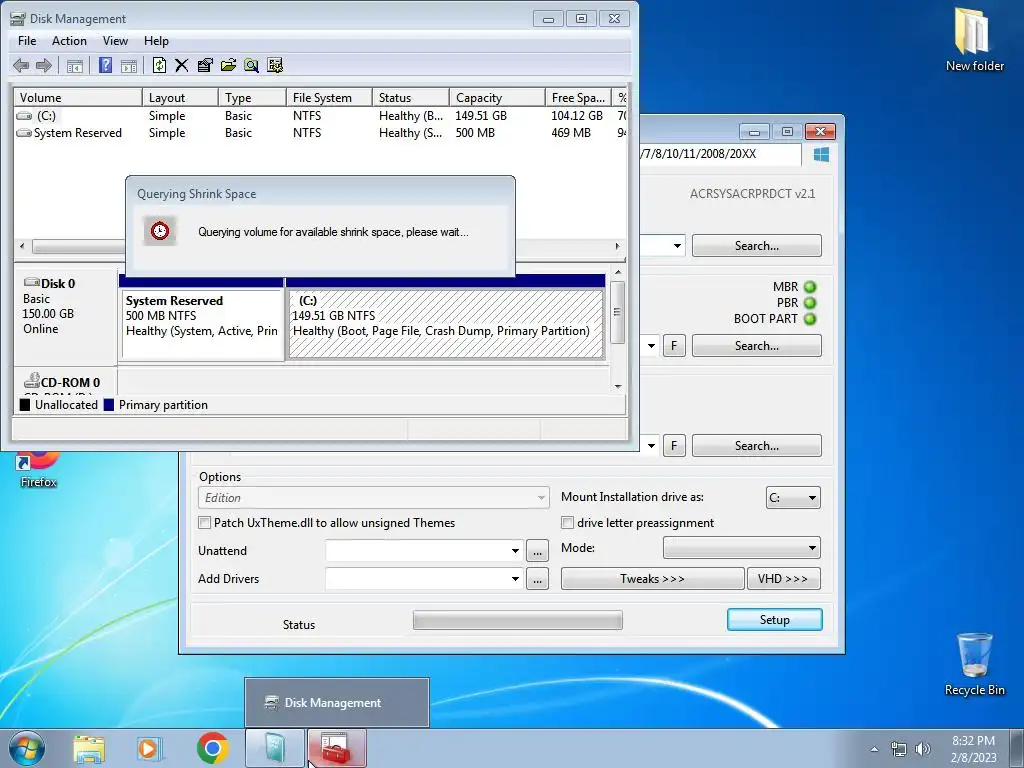Select the System Reserved row in volume list
Screen dimensions: 1024x768
[x=319, y=133]
